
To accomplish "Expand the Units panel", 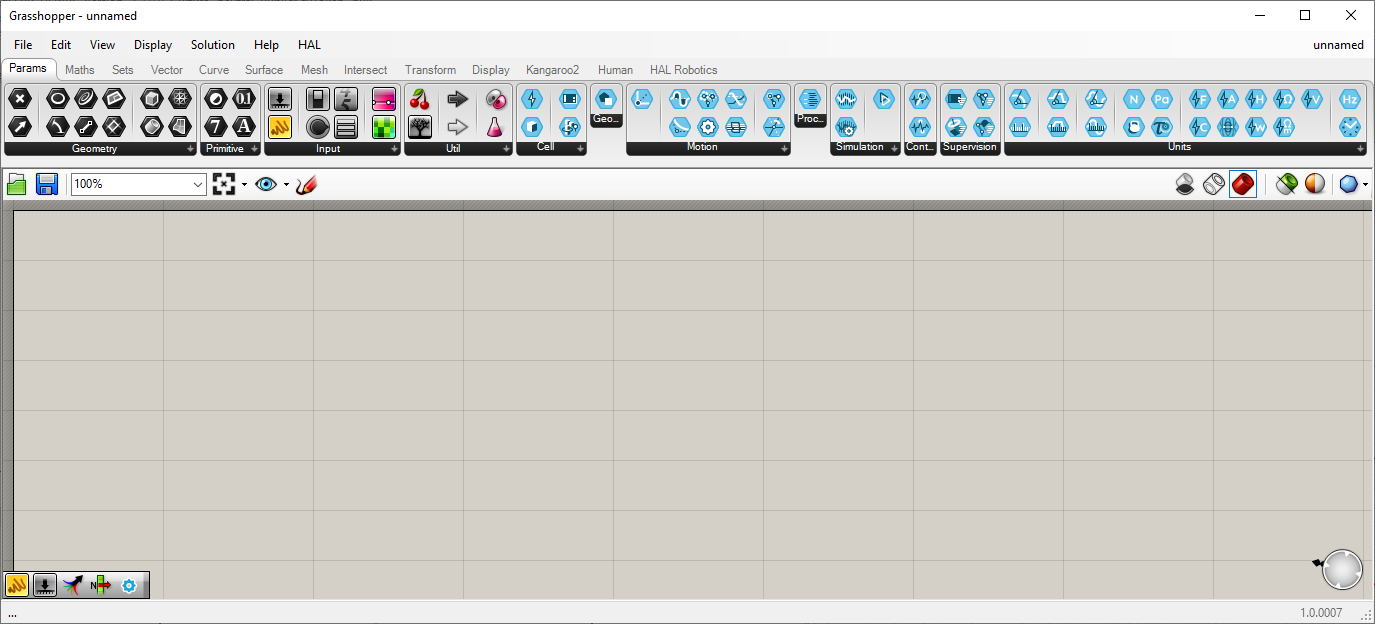I will 1360,149.
